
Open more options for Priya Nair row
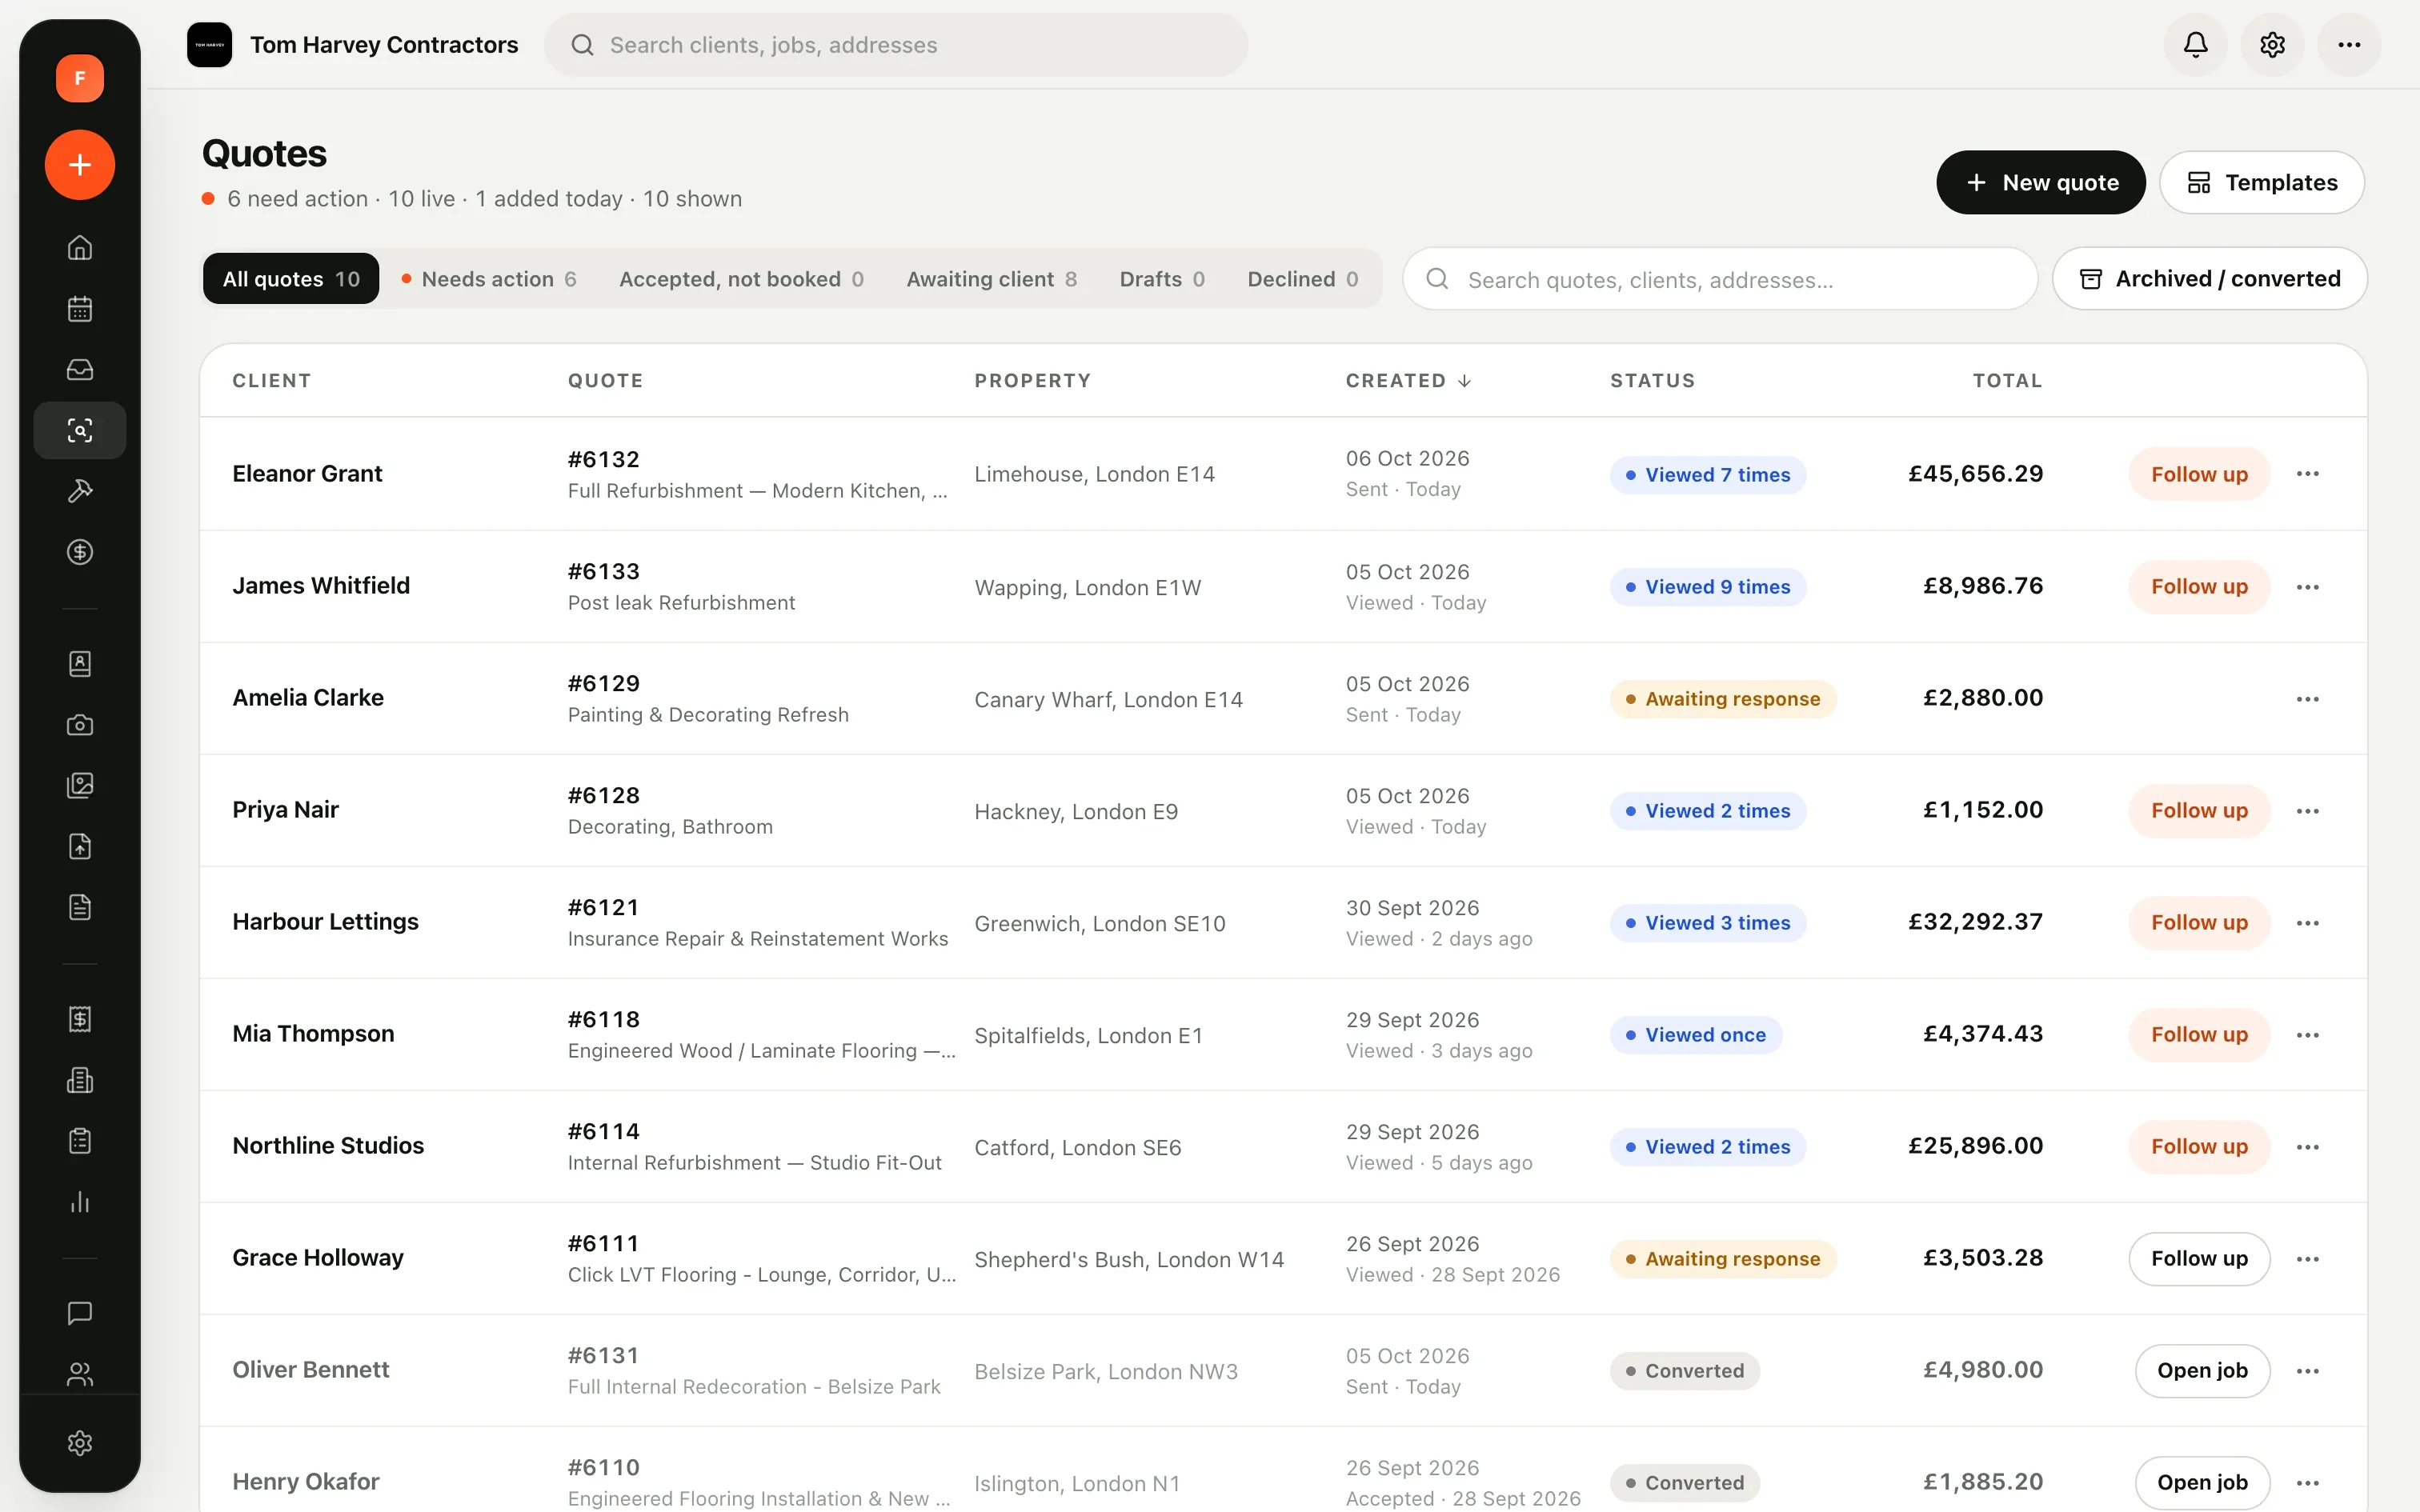click(x=2308, y=811)
